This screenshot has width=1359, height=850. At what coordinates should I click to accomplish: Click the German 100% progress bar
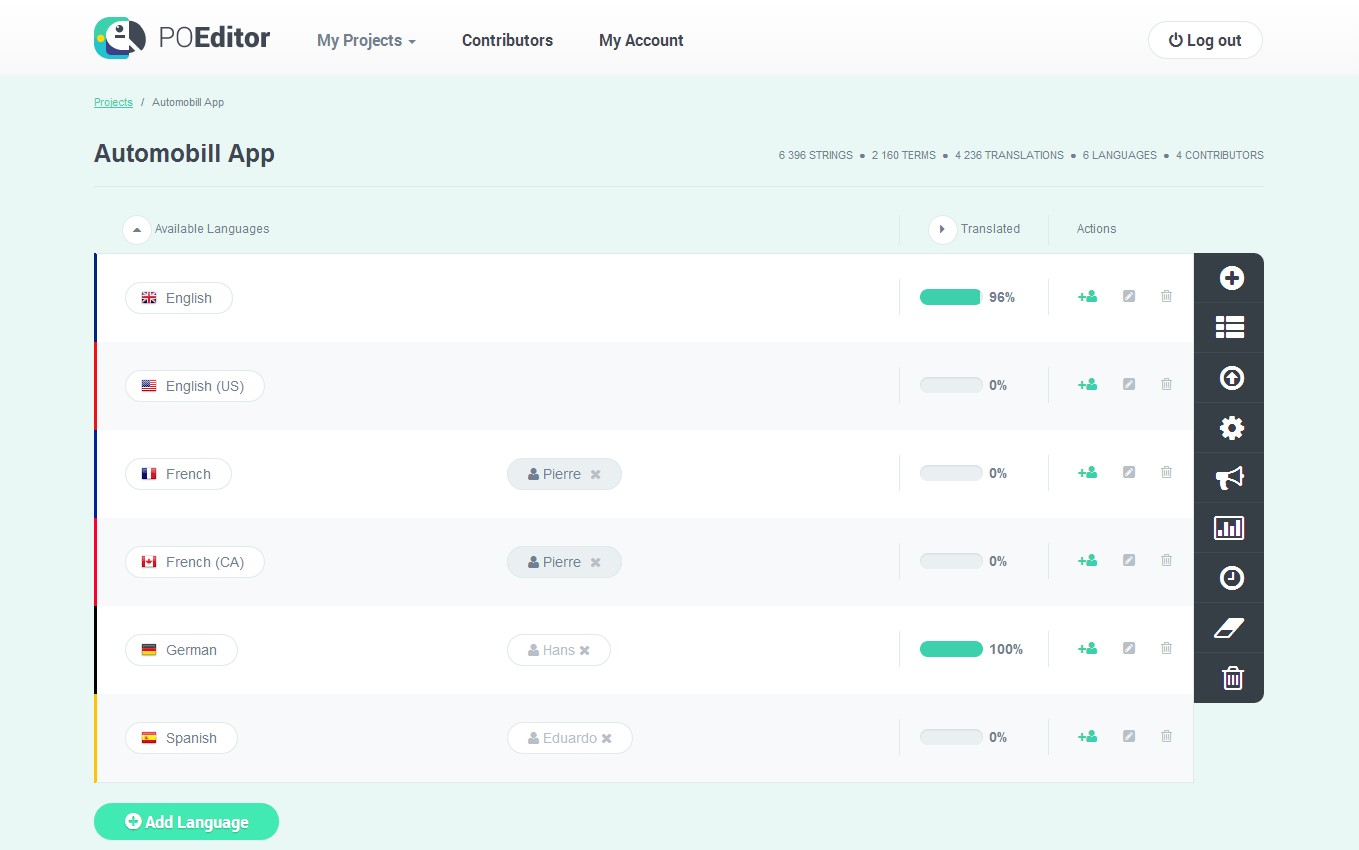(951, 650)
